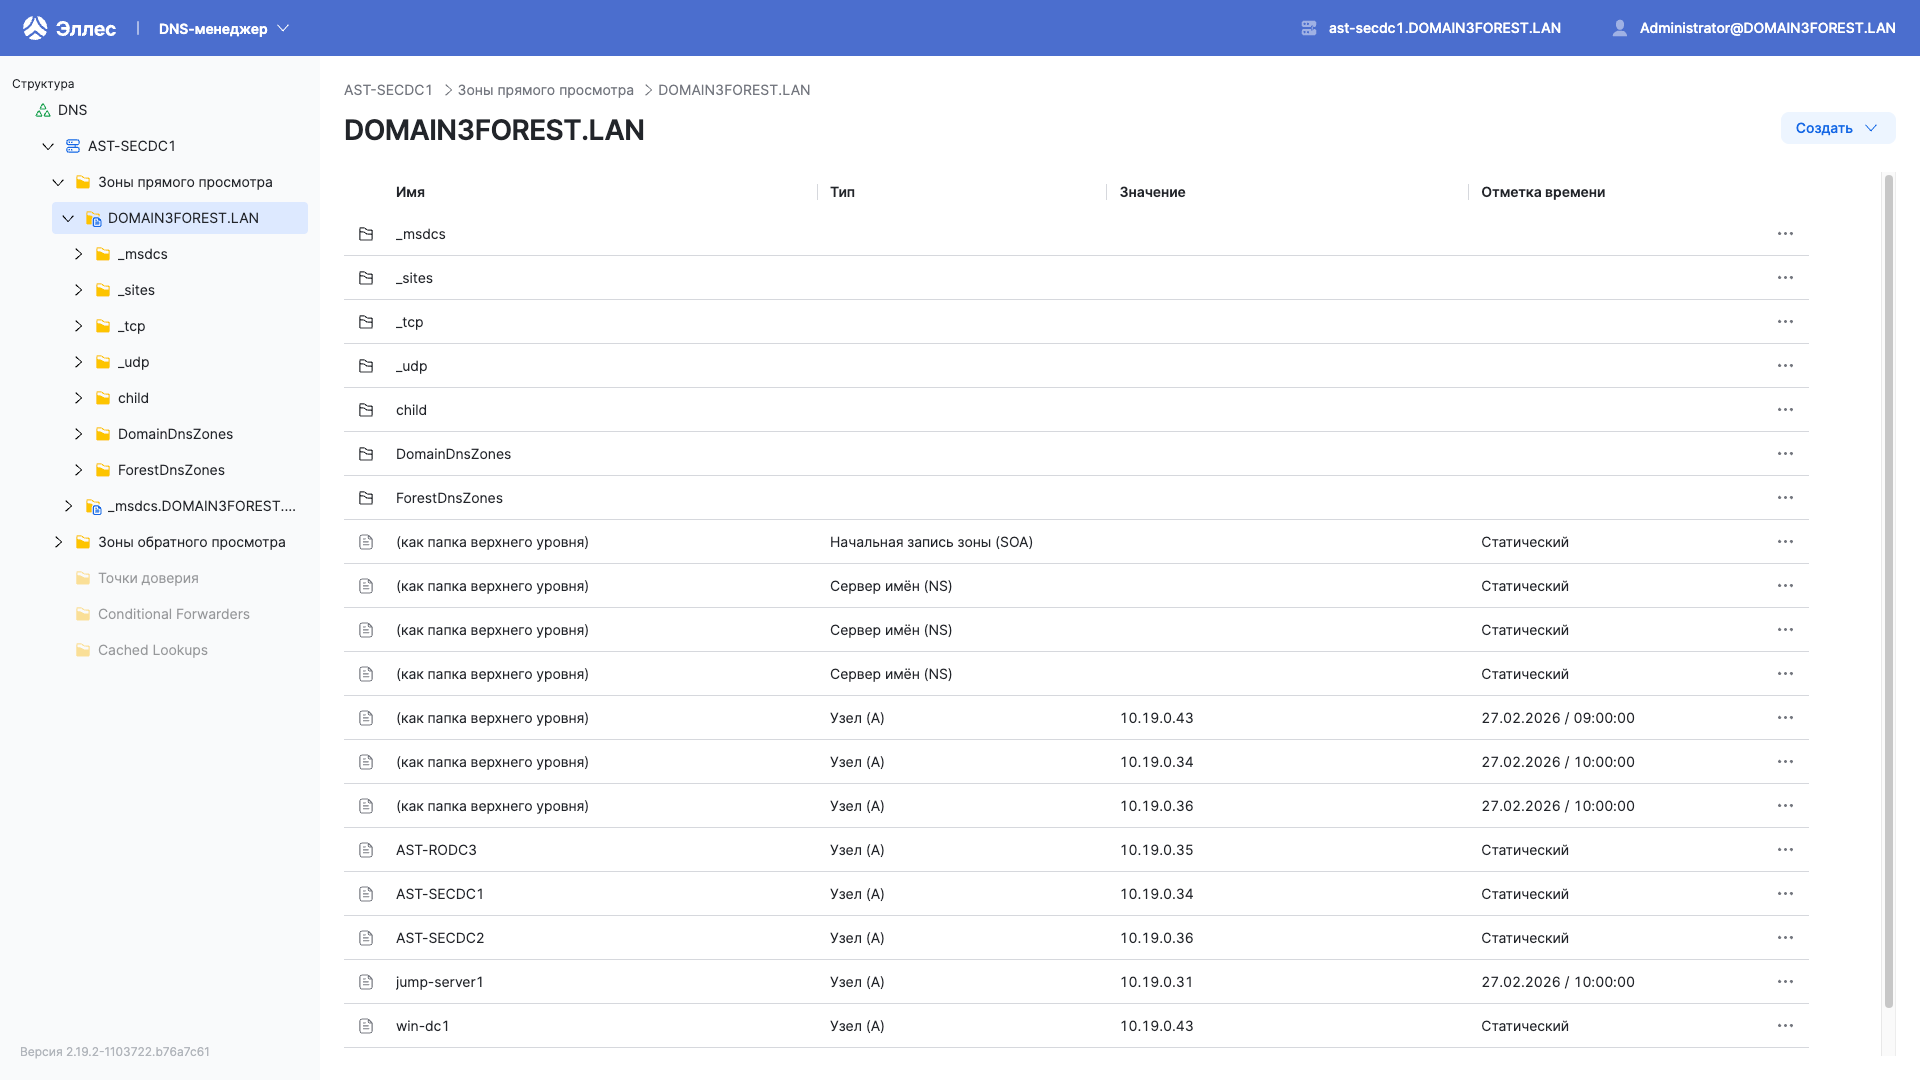Select Зоны прямого просмотра in breadcrumb
Viewport: 1920px width, 1080px height.
pyautogui.click(x=545, y=90)
